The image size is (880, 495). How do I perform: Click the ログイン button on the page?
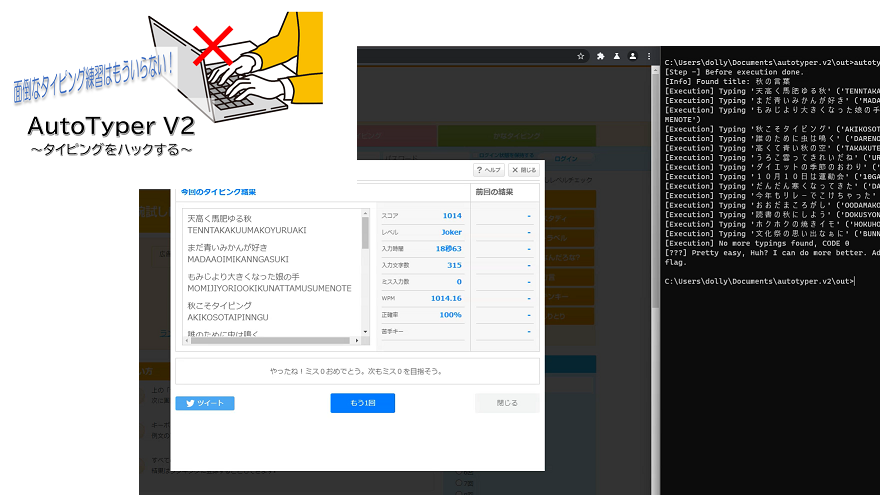(565, 158)
